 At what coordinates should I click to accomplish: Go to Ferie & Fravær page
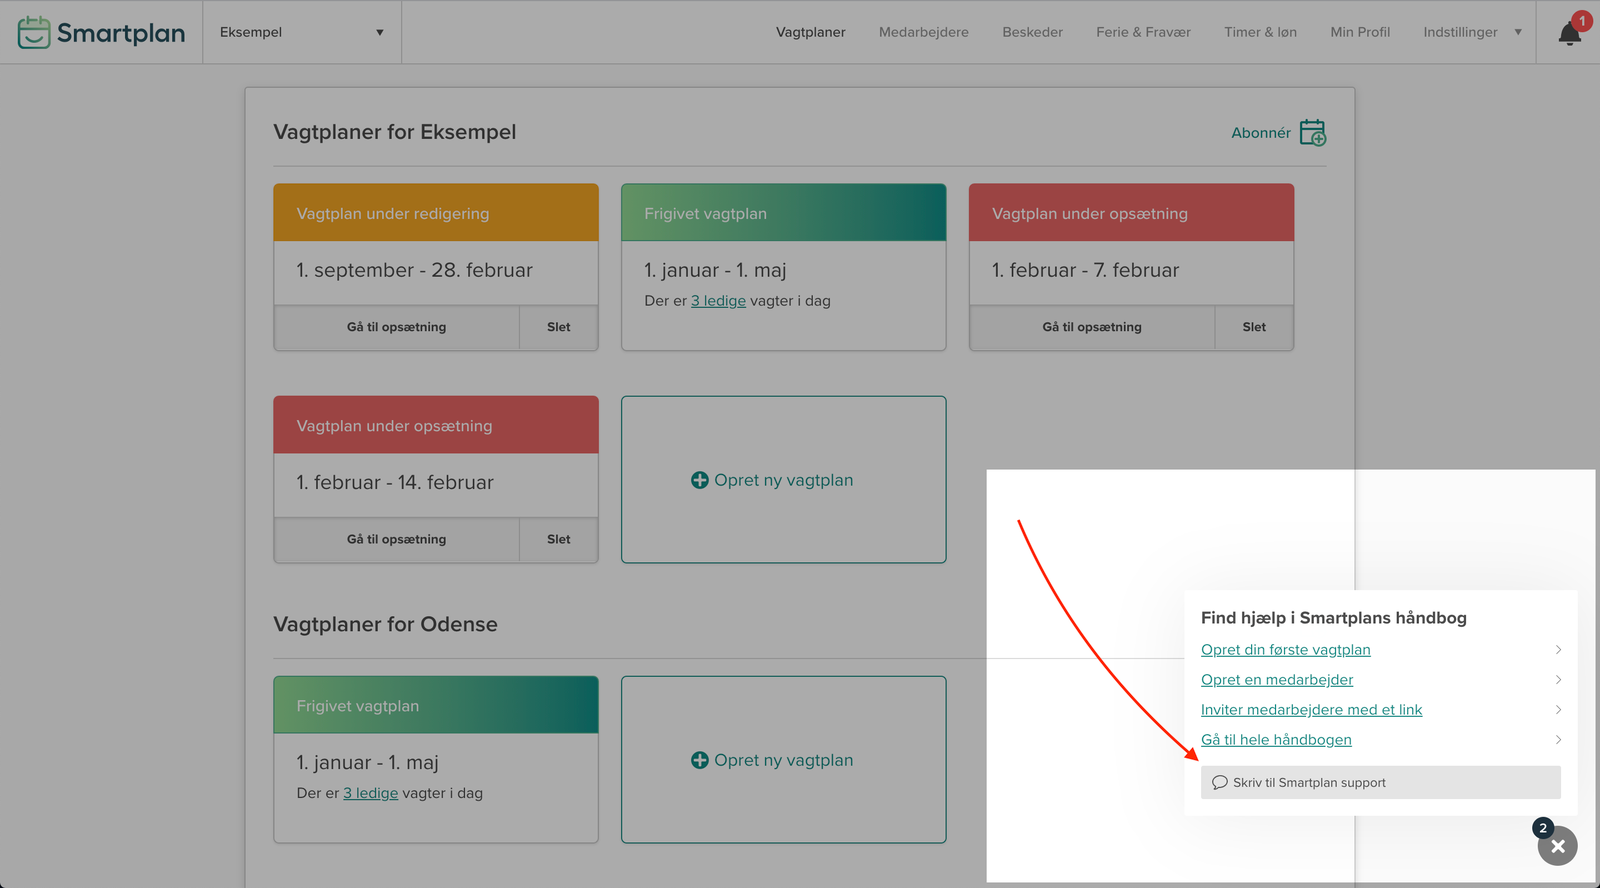(x=1143, y=32)
